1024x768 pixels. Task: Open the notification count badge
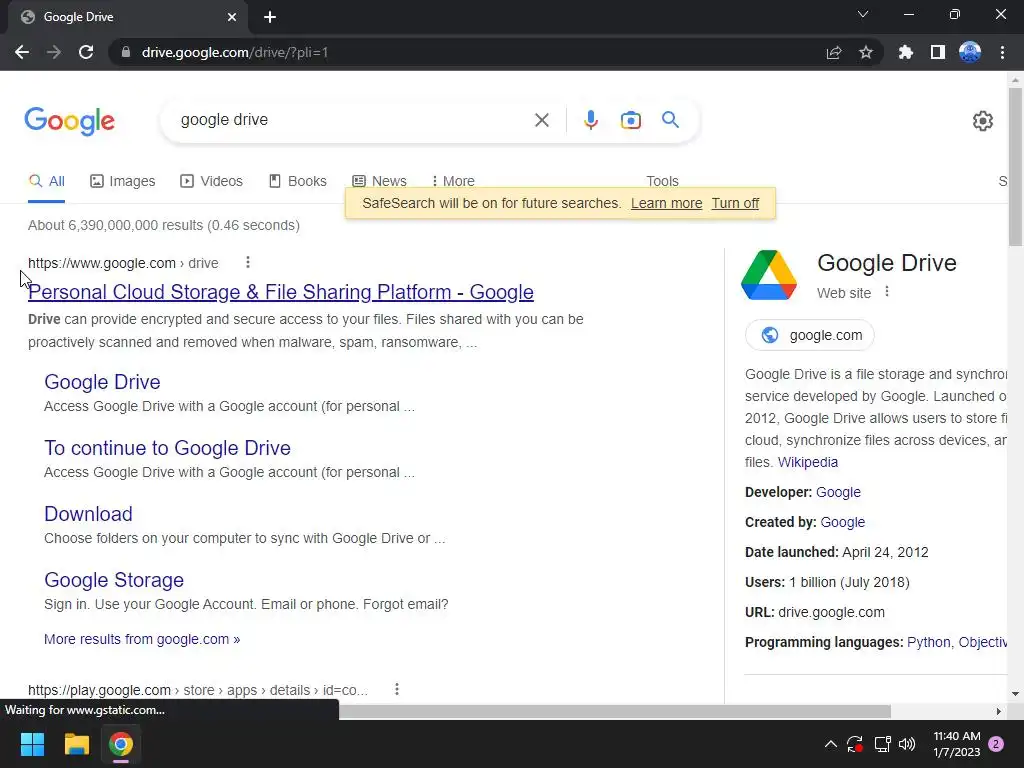[996, 744]
